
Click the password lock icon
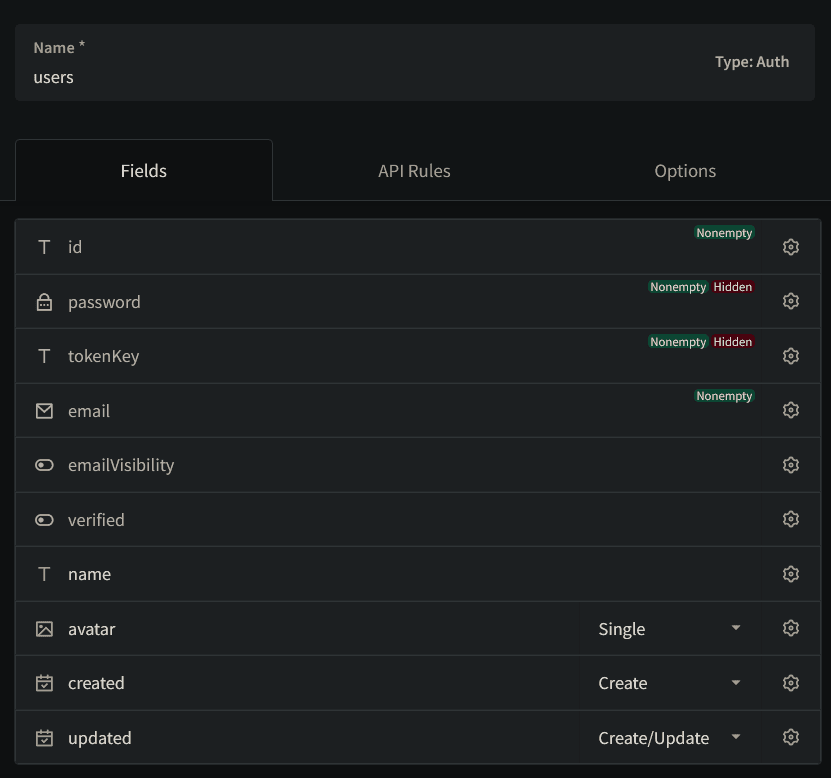coord(44,302)
